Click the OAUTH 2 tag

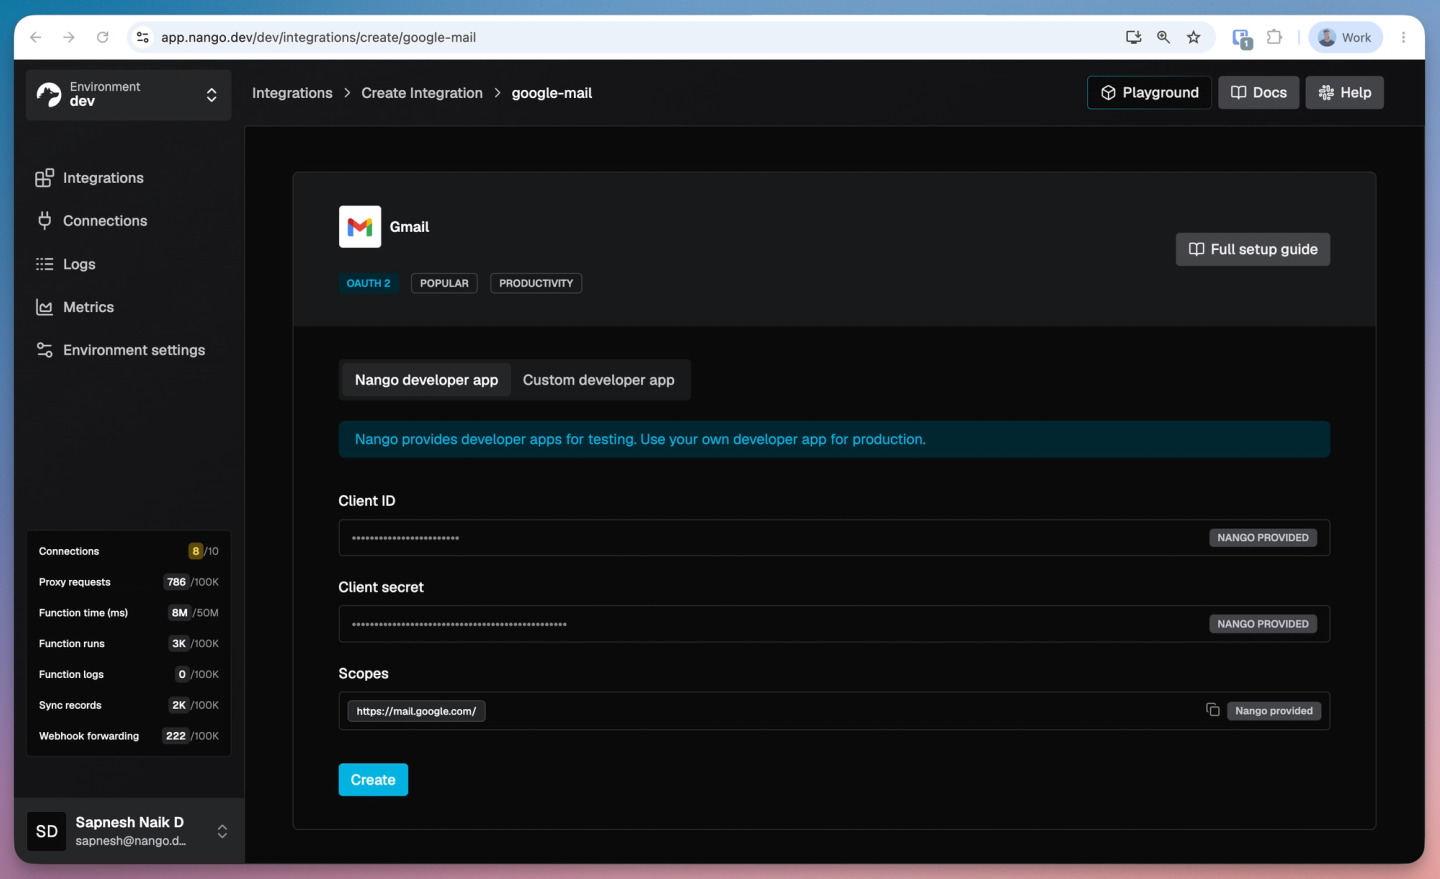click(x=369, y=283)
